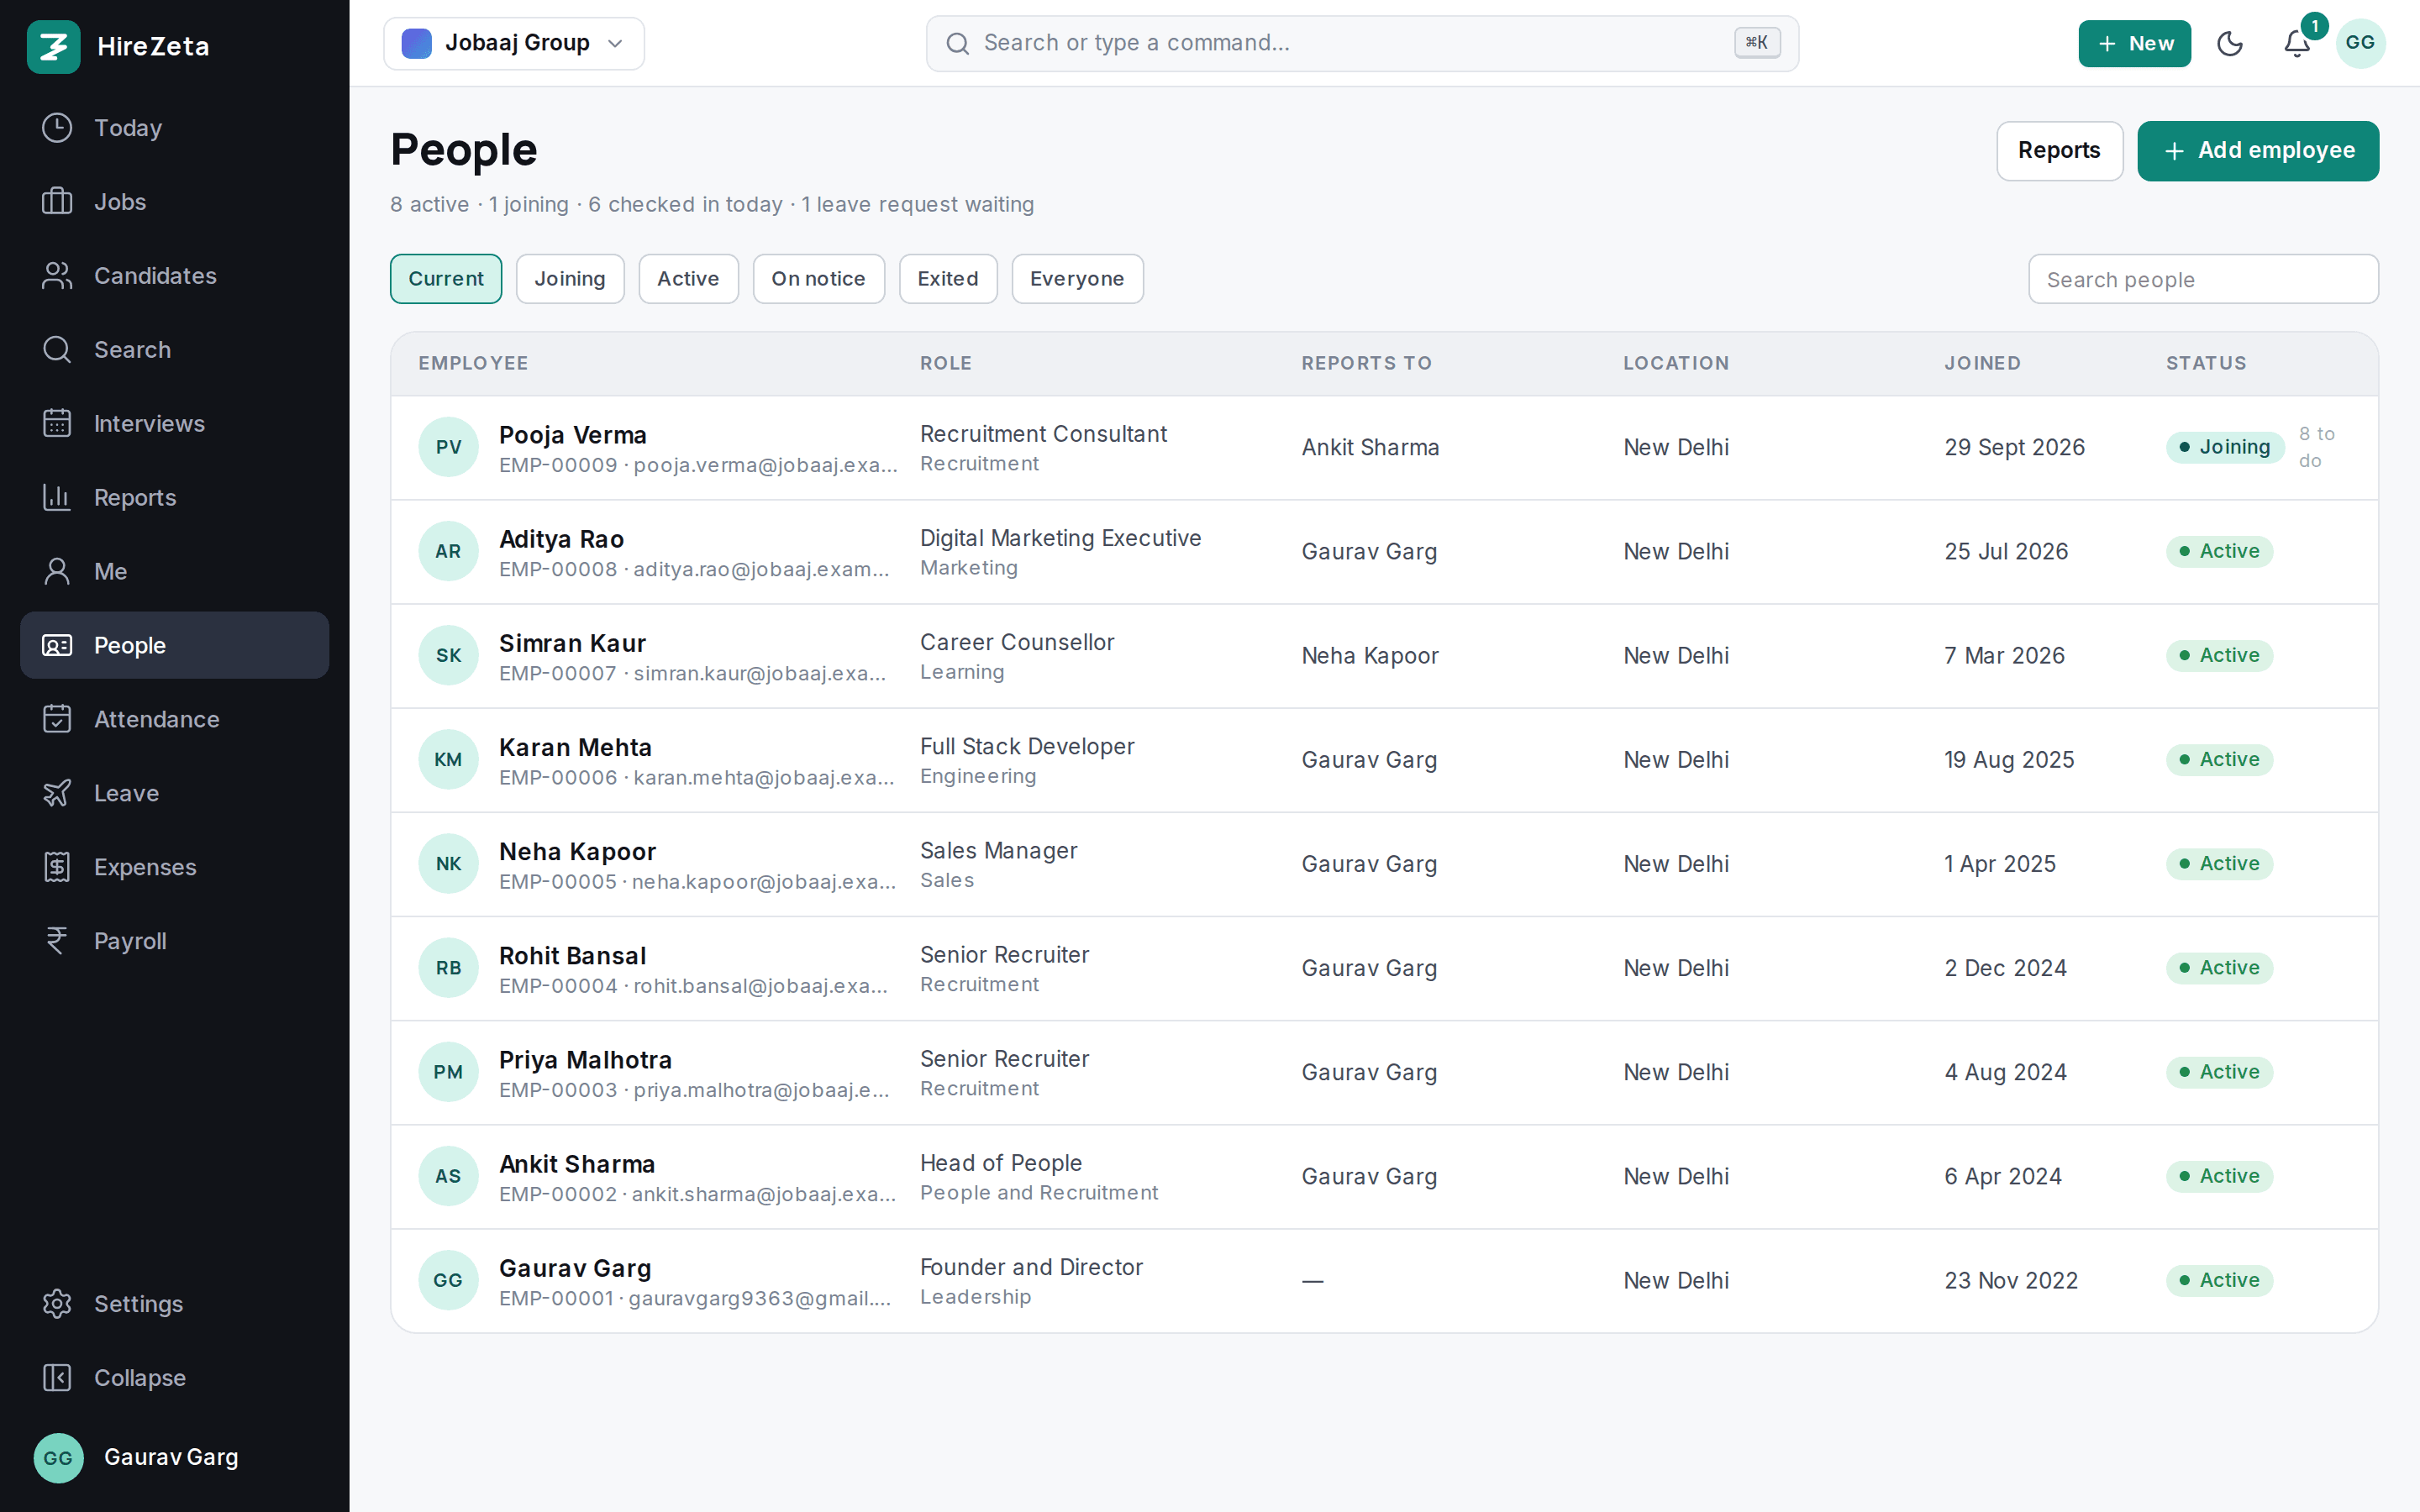This screenshot has width=2420, height=1512.
Task: Open Payroll via the rupee icon
Action: (57, 942)
